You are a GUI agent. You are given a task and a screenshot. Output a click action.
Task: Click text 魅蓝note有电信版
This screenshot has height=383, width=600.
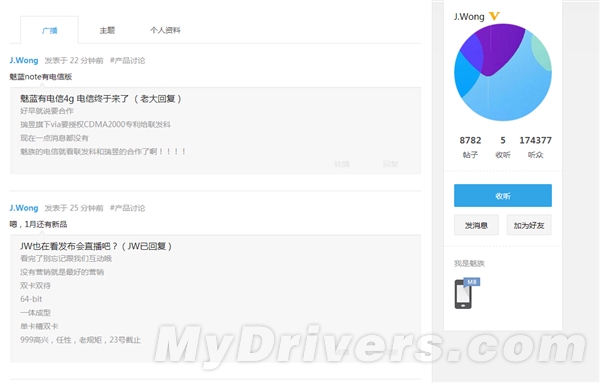point(41,77)
